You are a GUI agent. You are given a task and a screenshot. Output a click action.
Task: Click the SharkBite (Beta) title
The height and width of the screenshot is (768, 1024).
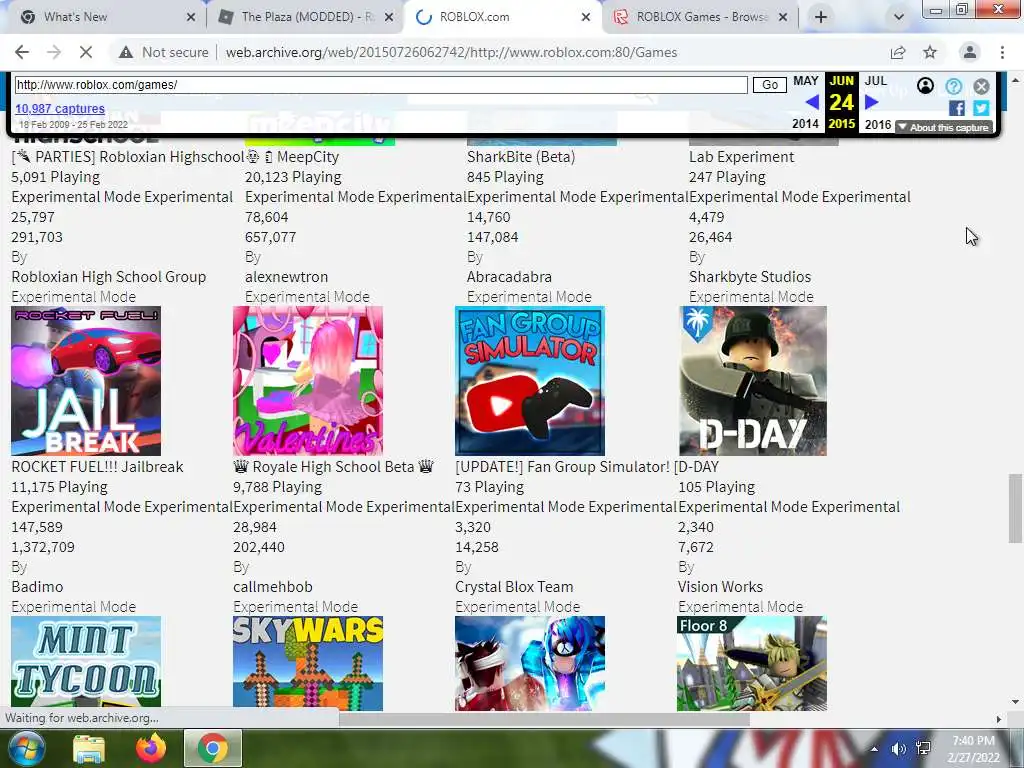click(x=521, y=157)
